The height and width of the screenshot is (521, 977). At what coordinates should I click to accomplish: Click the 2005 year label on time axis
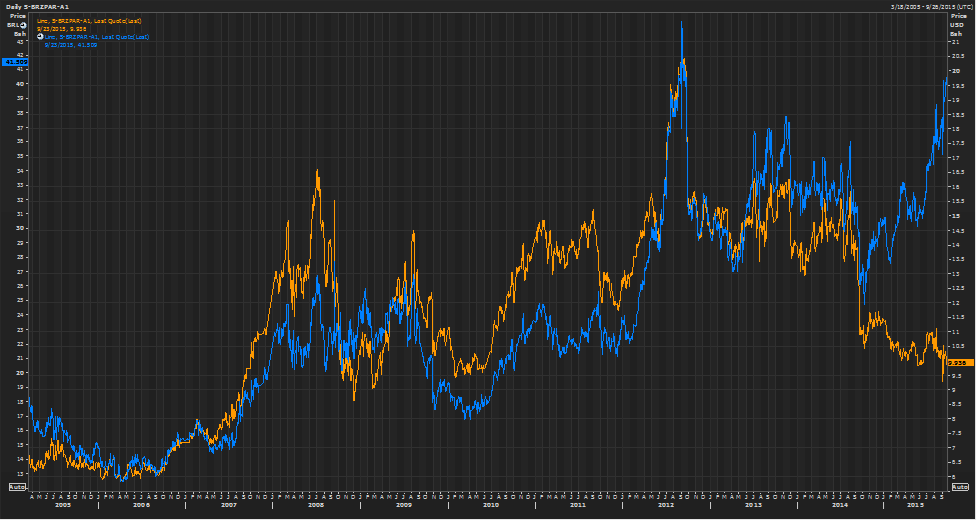[62, 505]
